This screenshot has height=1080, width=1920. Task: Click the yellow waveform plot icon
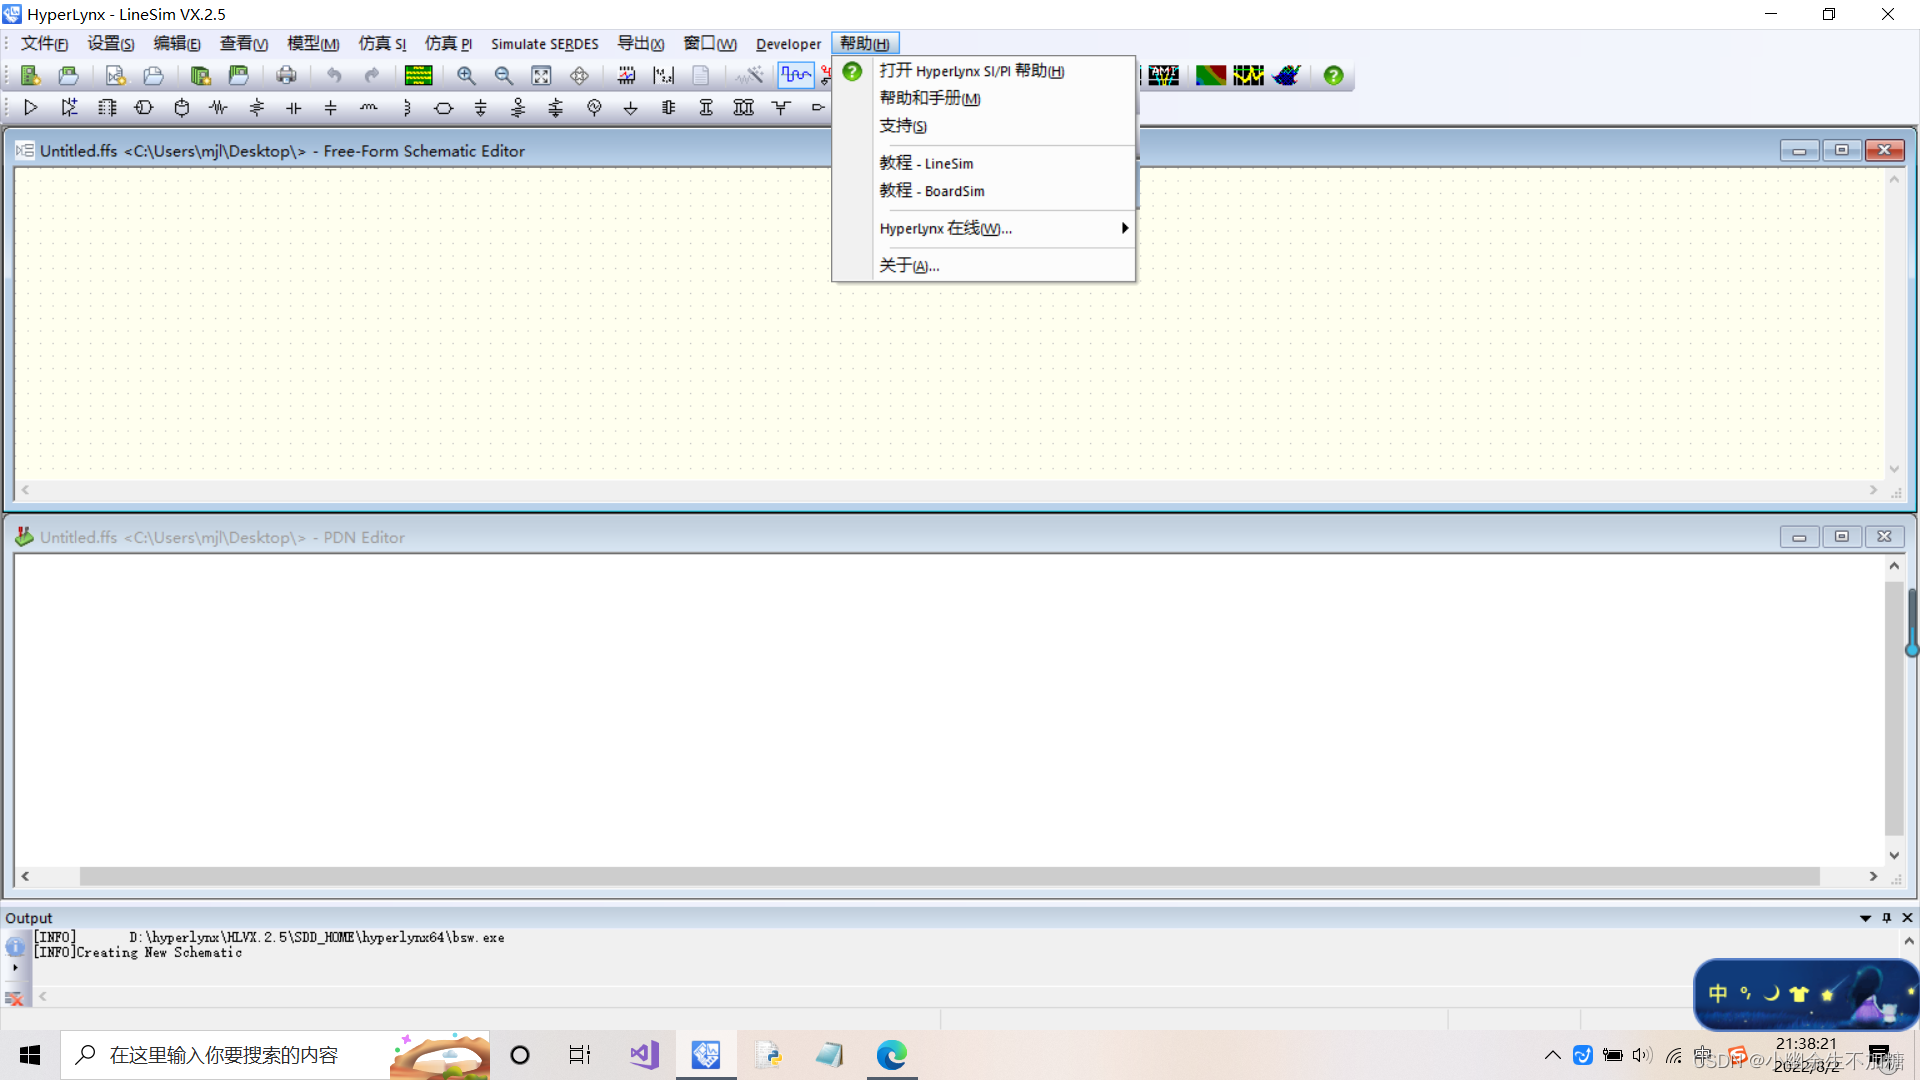point(1248,75)
